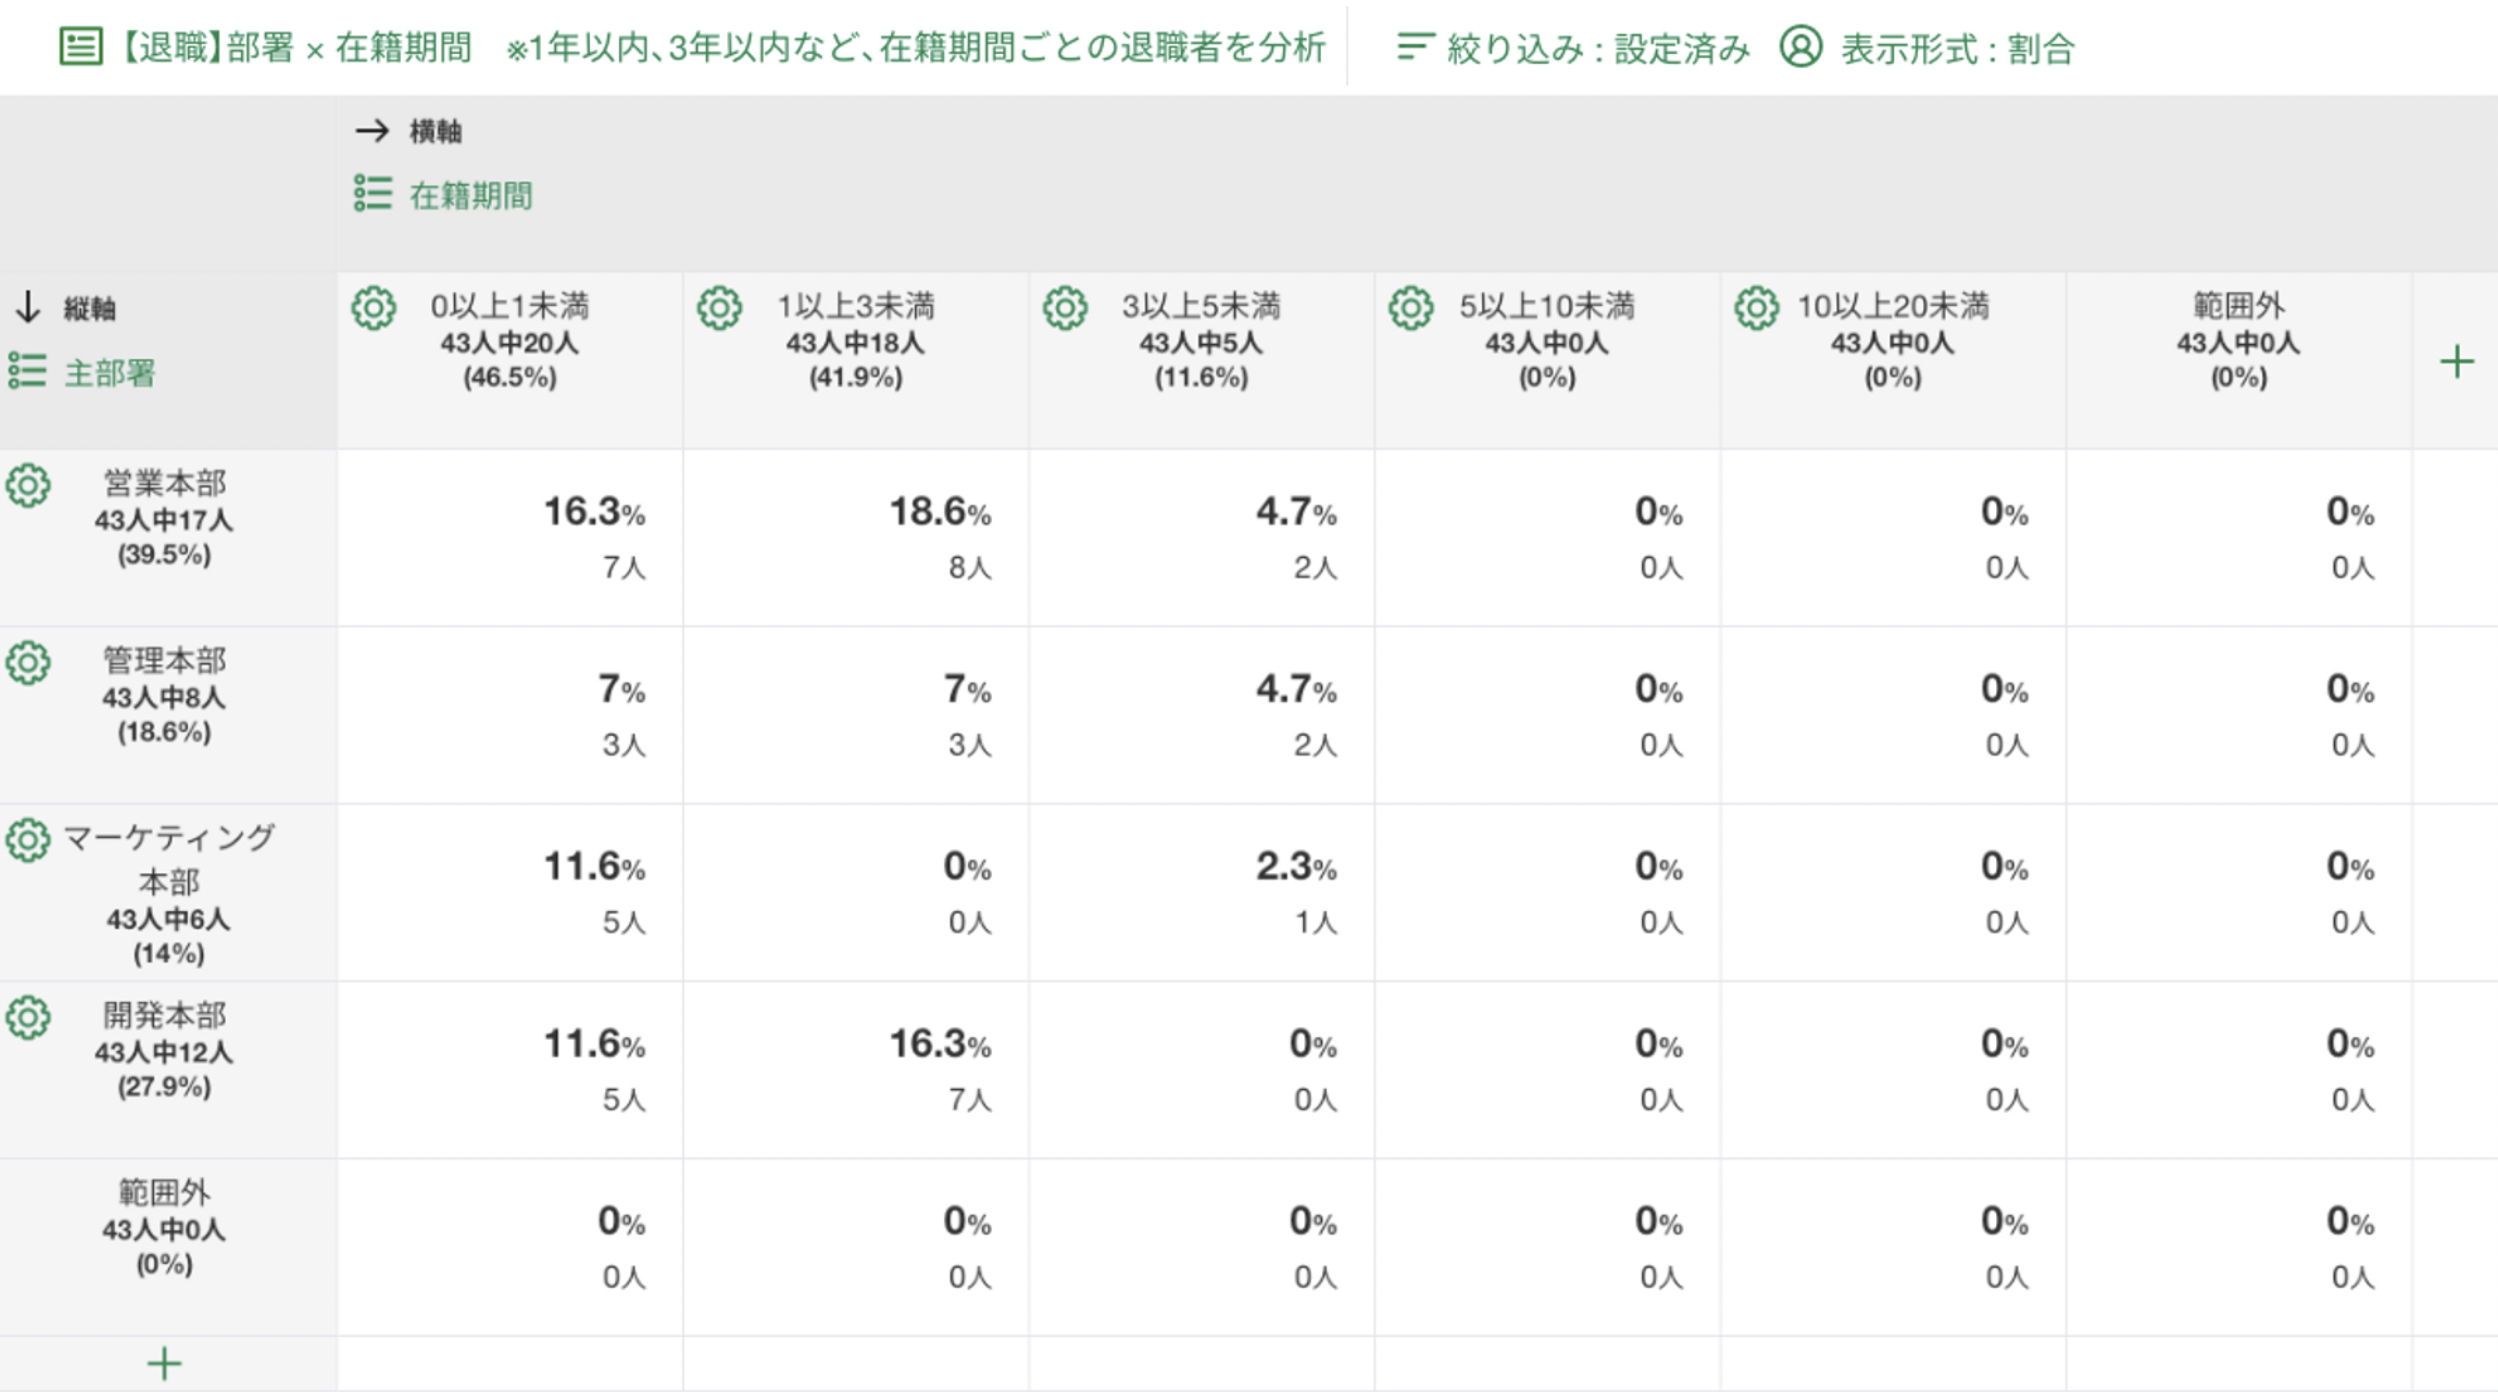Click gear icon beside 3以上5未満 header
The image size is (2498, 1392).
coord(1065,308)
